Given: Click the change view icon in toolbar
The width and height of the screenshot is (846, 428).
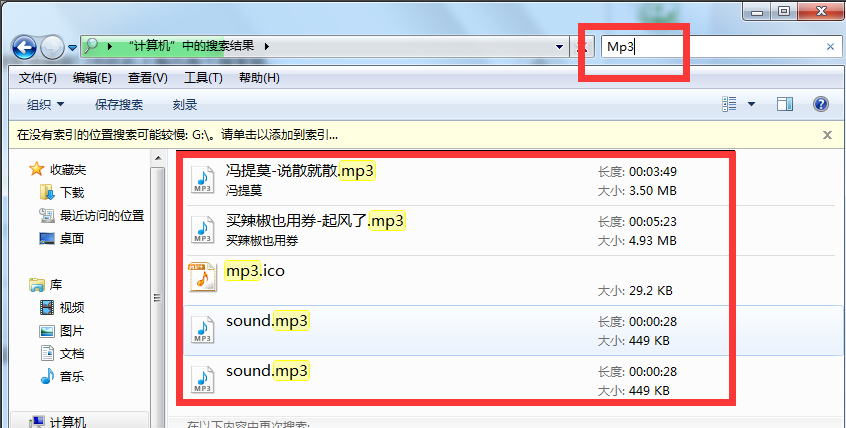Looking at the screenshot, I should 729,105.
